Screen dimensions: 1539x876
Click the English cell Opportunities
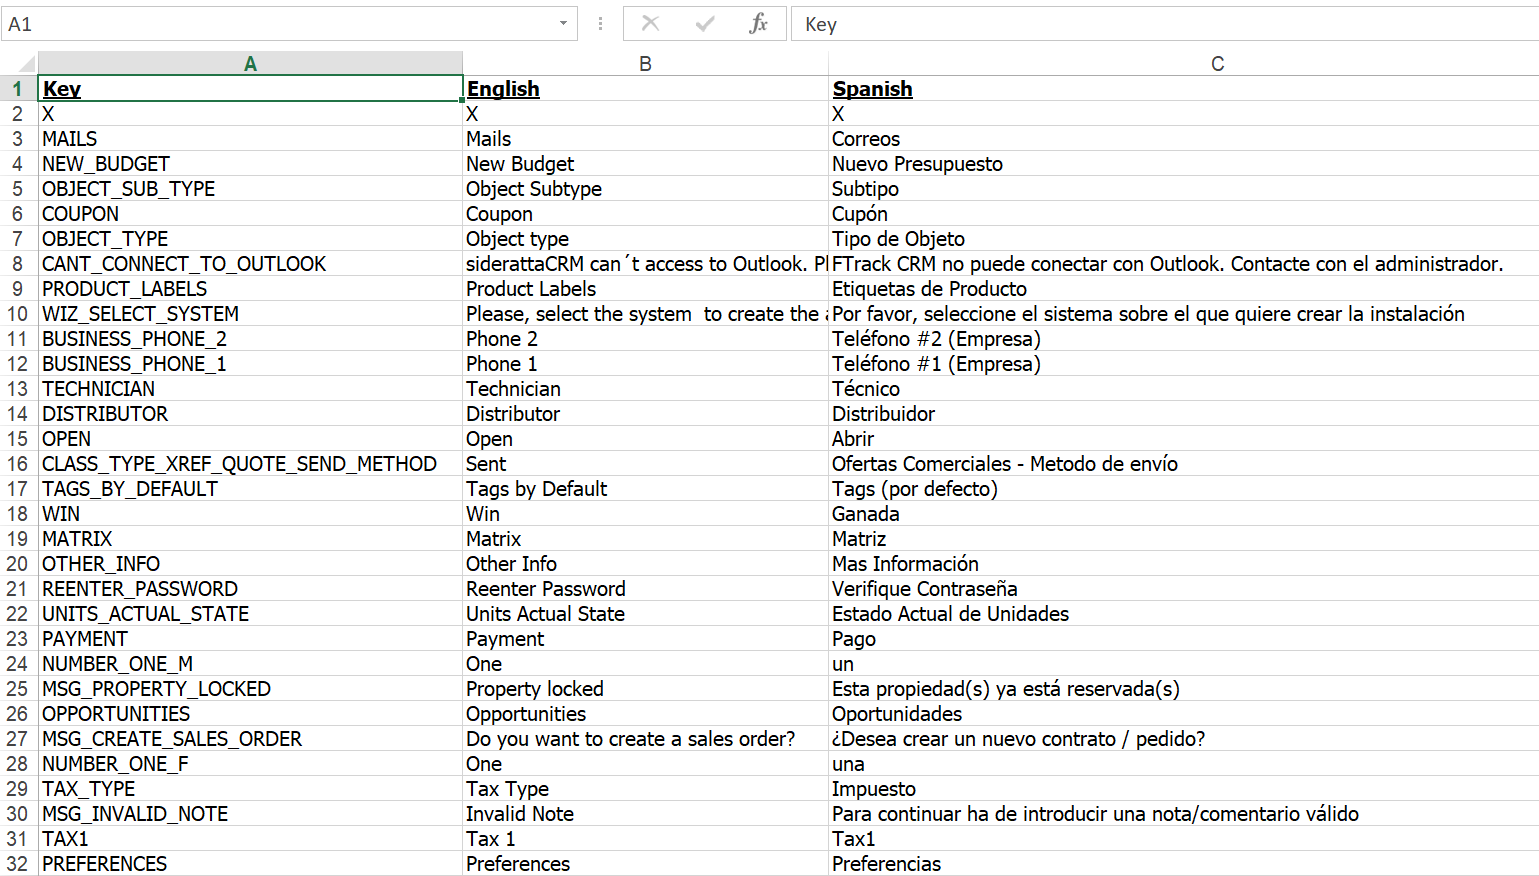click(645, 714)
